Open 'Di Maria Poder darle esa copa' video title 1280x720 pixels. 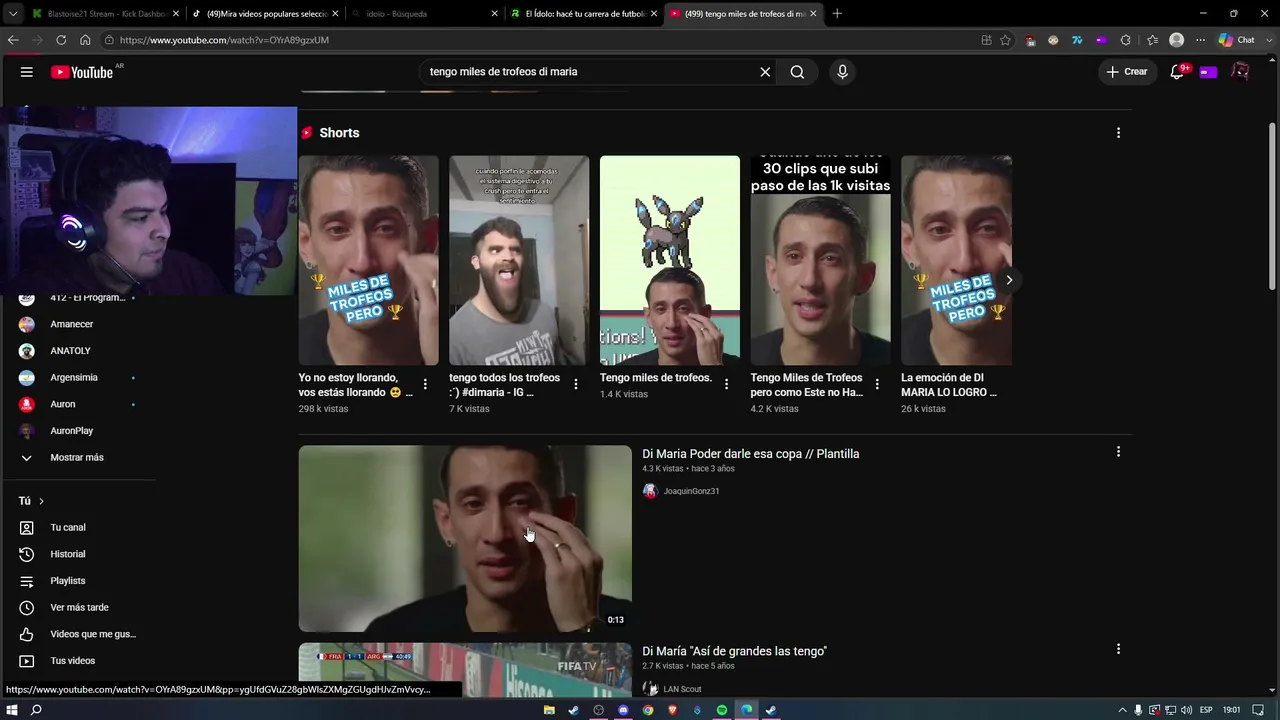point(750,454)
